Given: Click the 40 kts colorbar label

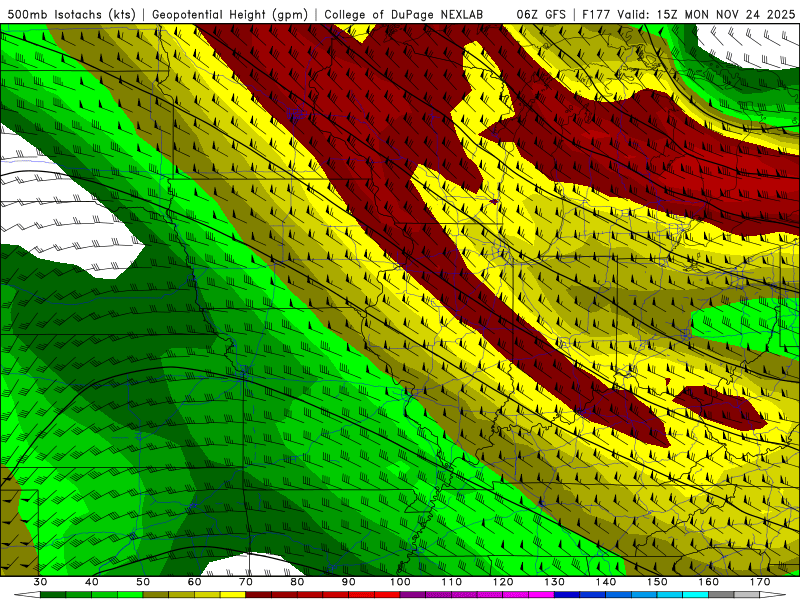Looking at the screenshot, I should 92,582.
